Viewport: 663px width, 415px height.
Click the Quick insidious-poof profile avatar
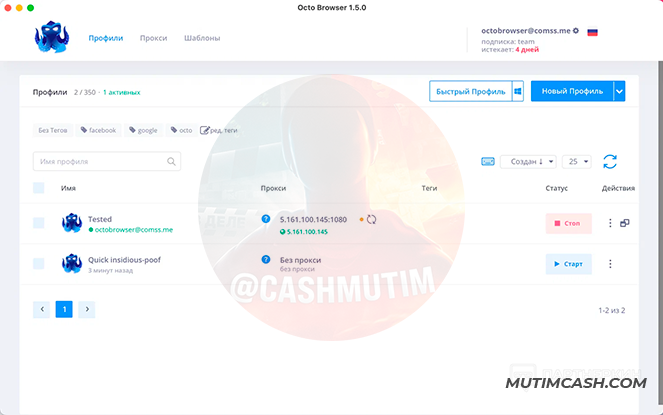[x=72, y=263]
